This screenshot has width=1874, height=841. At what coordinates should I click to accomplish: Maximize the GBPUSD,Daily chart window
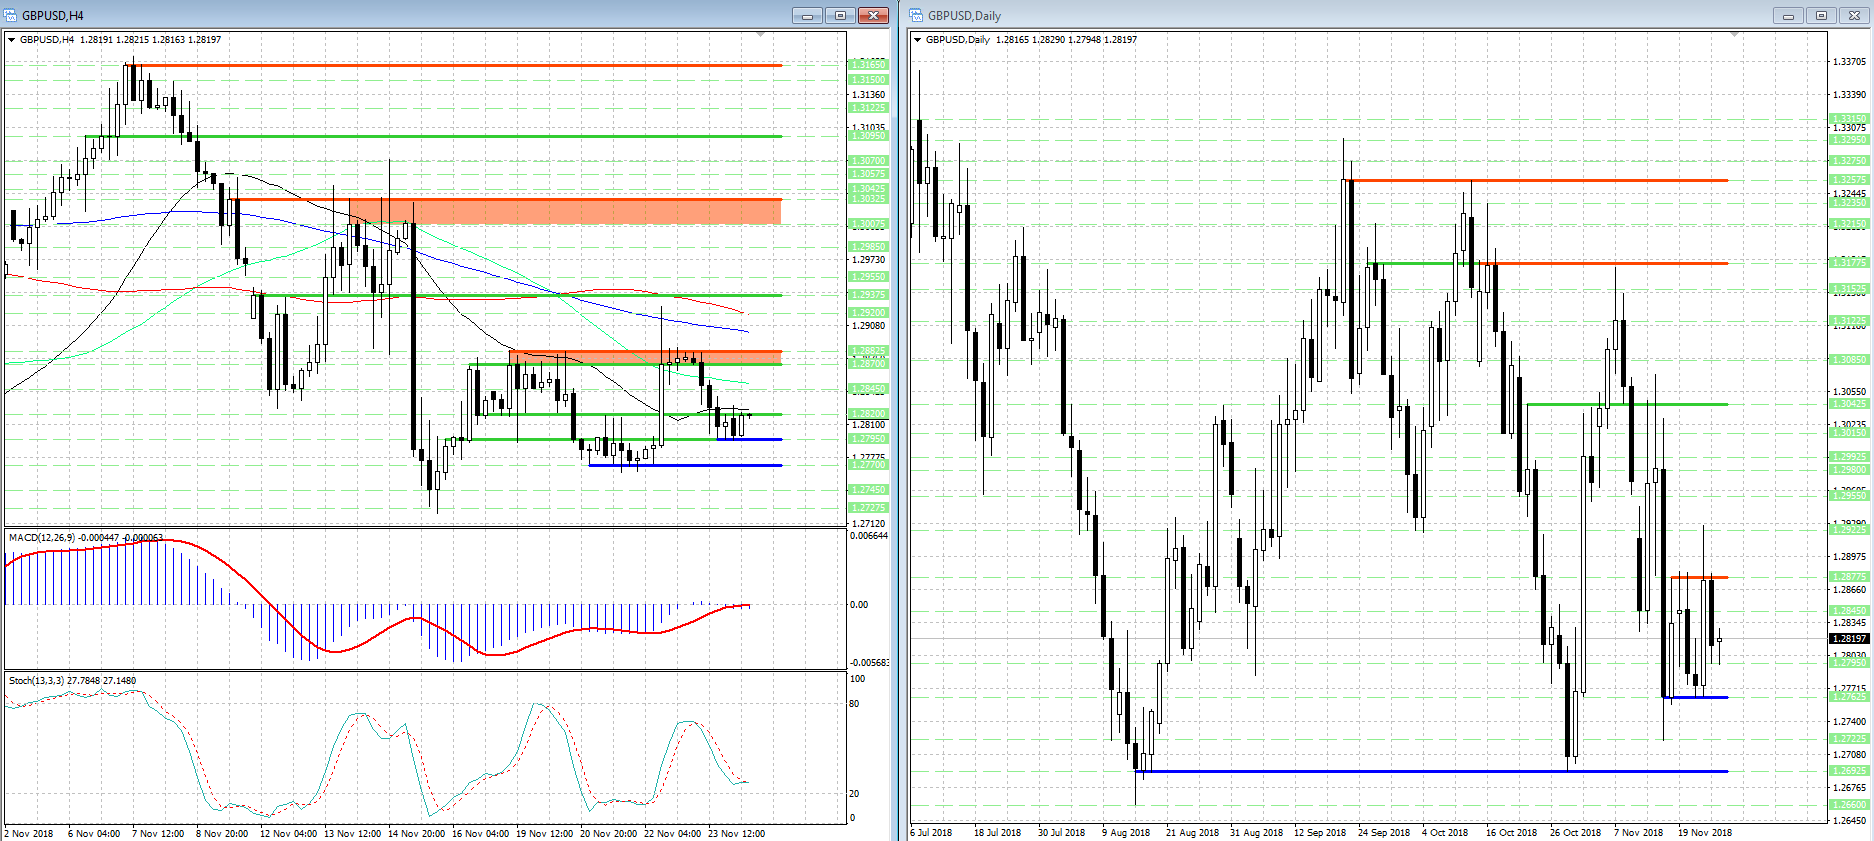[1821, 15]
